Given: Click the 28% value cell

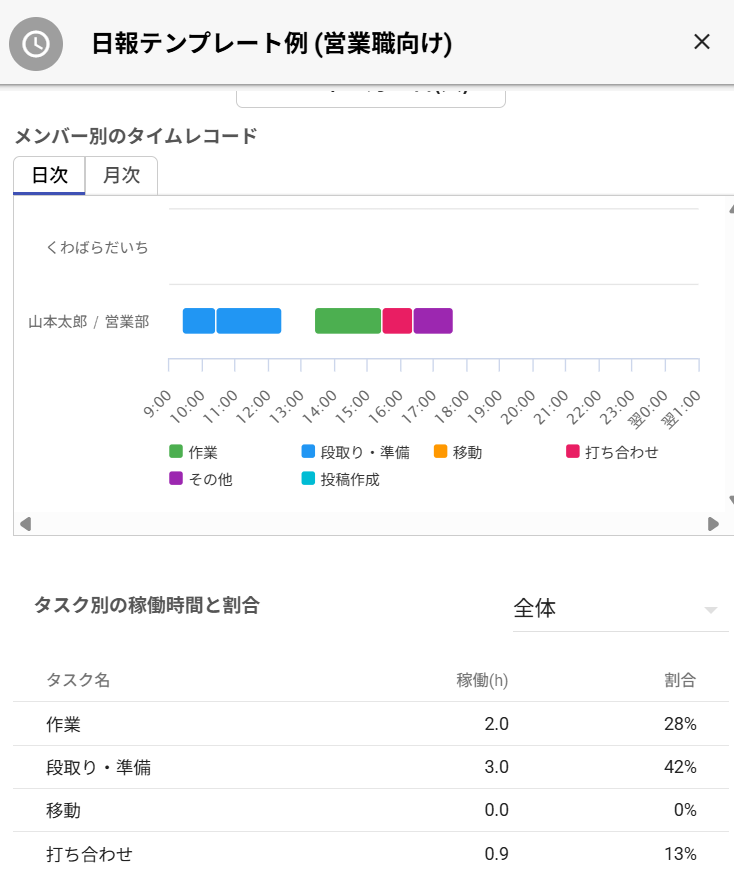Looking at the screenshot, I should coord(680,724).
